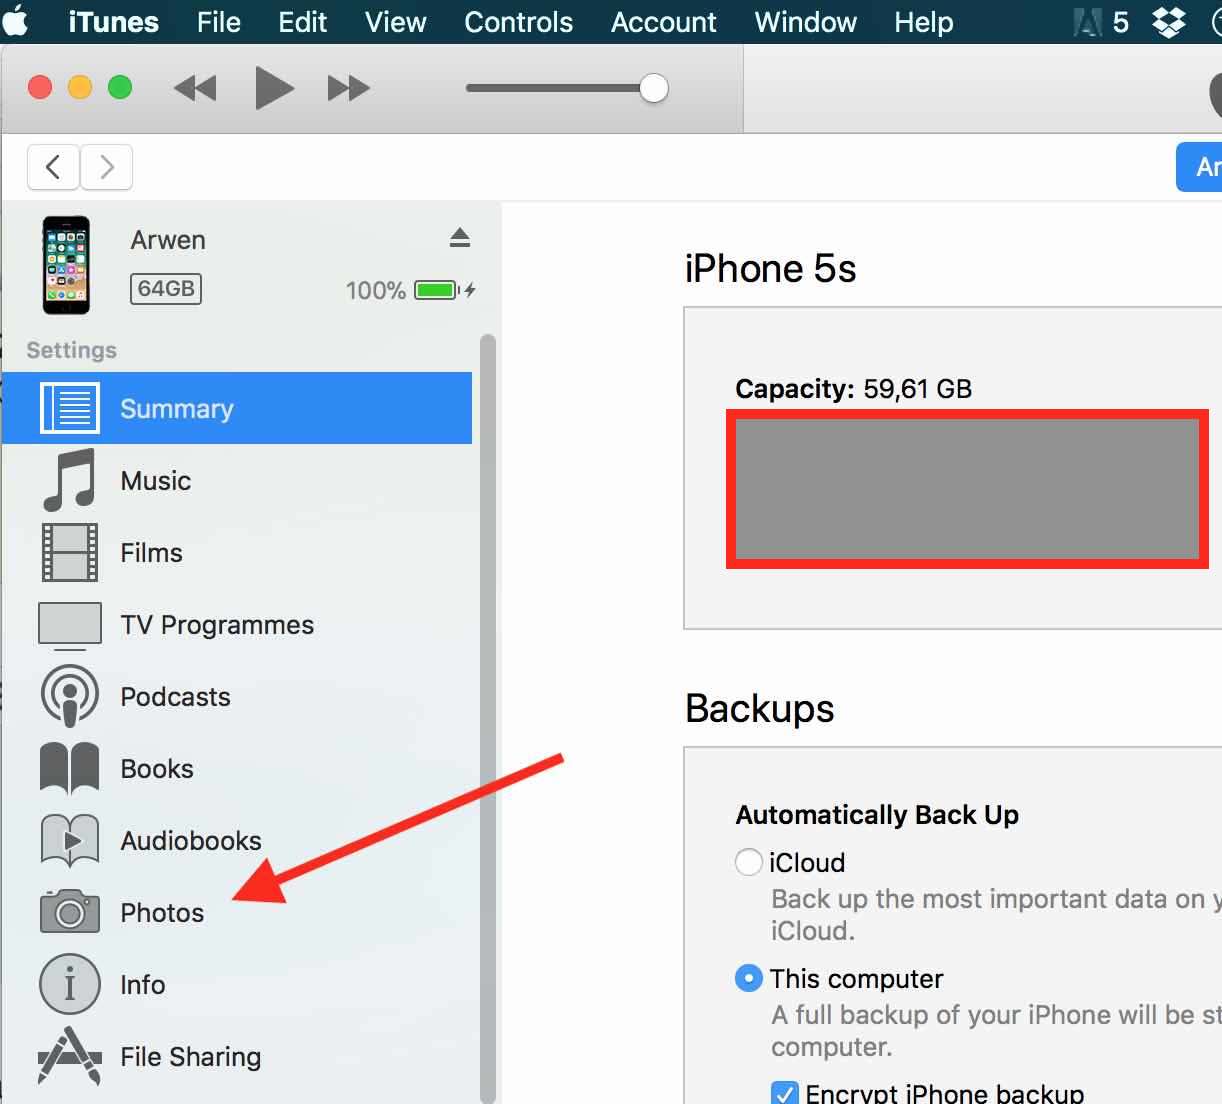Open Podcasts in the sidebar
The image size is (1222, 1104).
(x=237, y=696)
